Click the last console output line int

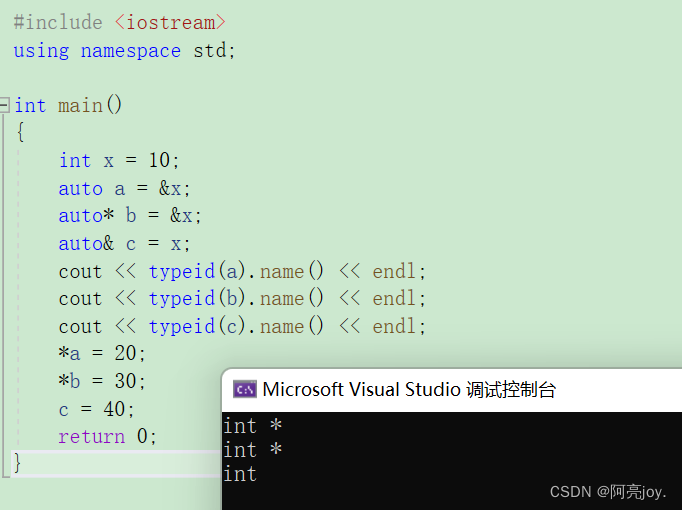pyautogui.click(x=240, y=473)
